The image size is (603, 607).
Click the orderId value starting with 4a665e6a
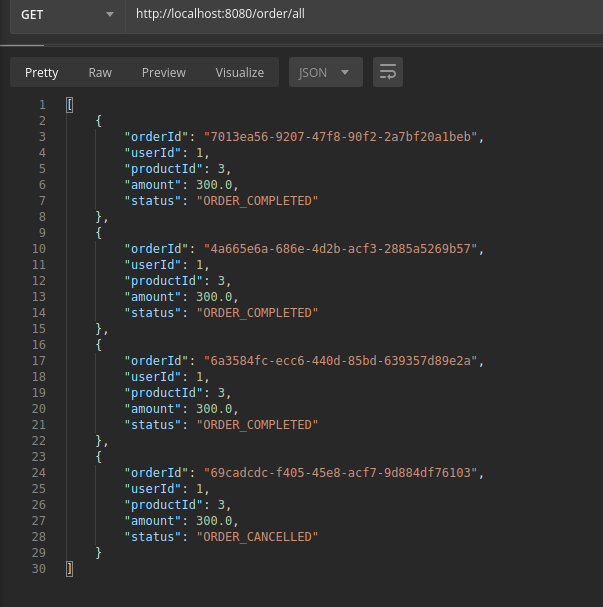click(343, 249)
